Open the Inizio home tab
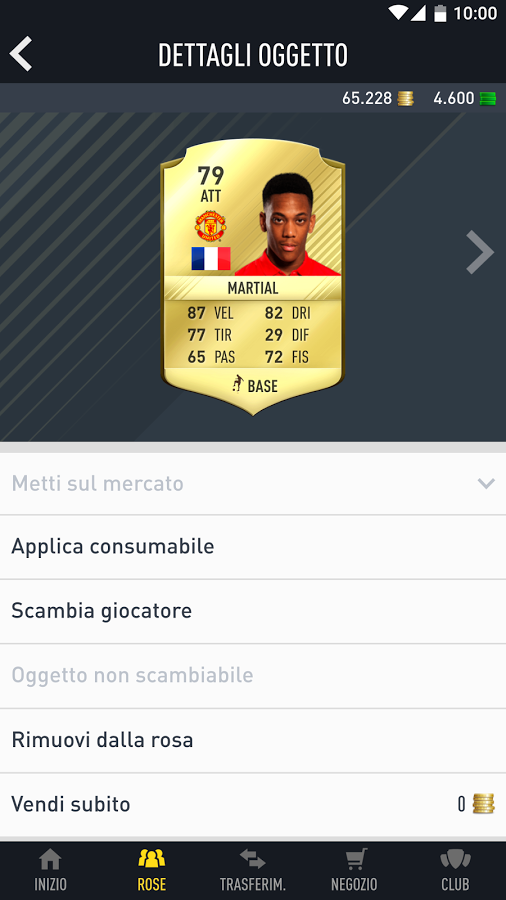Viewport: 506px width, 900px height. [x=50, y=870]
